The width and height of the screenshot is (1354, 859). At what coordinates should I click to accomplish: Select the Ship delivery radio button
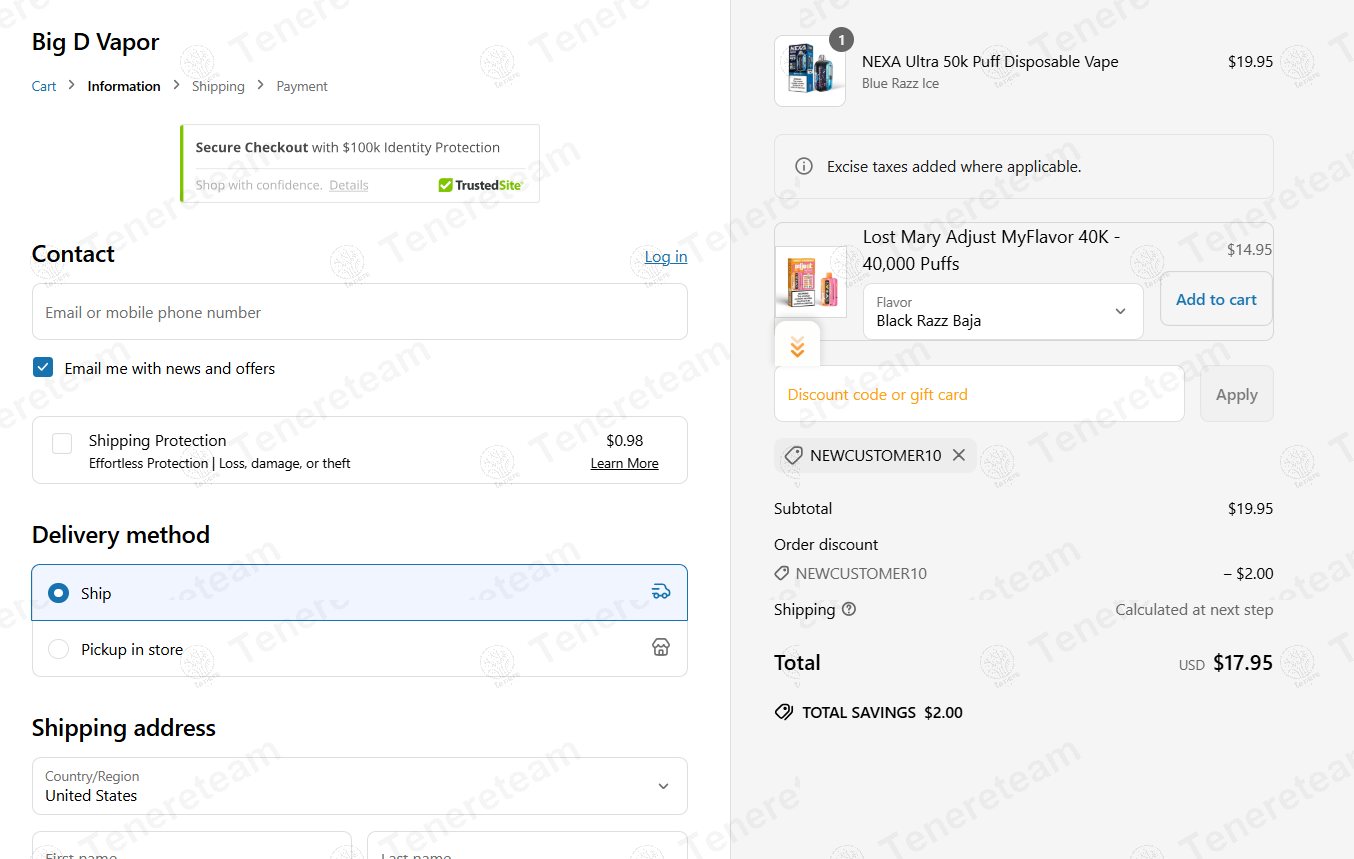tap(59, 593)
